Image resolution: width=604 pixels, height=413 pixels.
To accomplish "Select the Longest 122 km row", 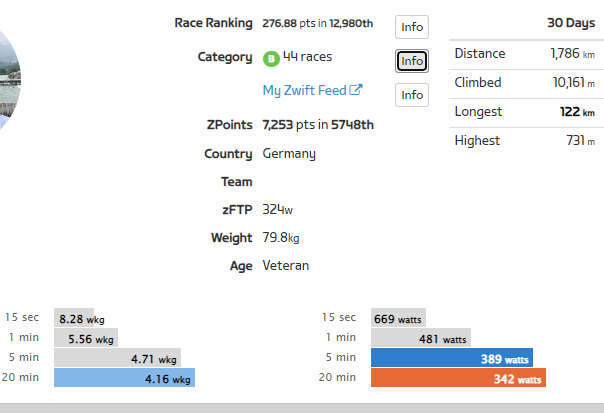I will tap(524, 112).
